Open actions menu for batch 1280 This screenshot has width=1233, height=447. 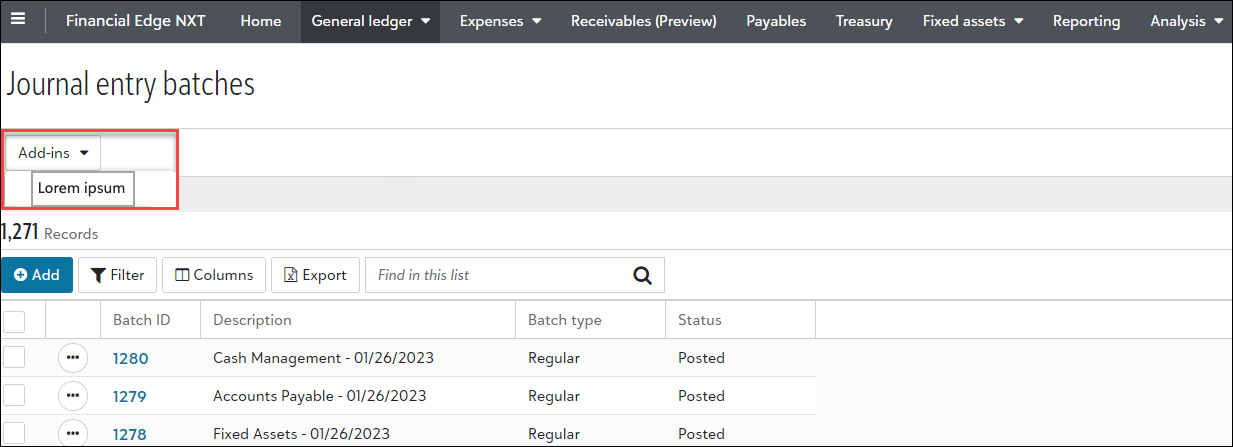click(x=72, y=358)
